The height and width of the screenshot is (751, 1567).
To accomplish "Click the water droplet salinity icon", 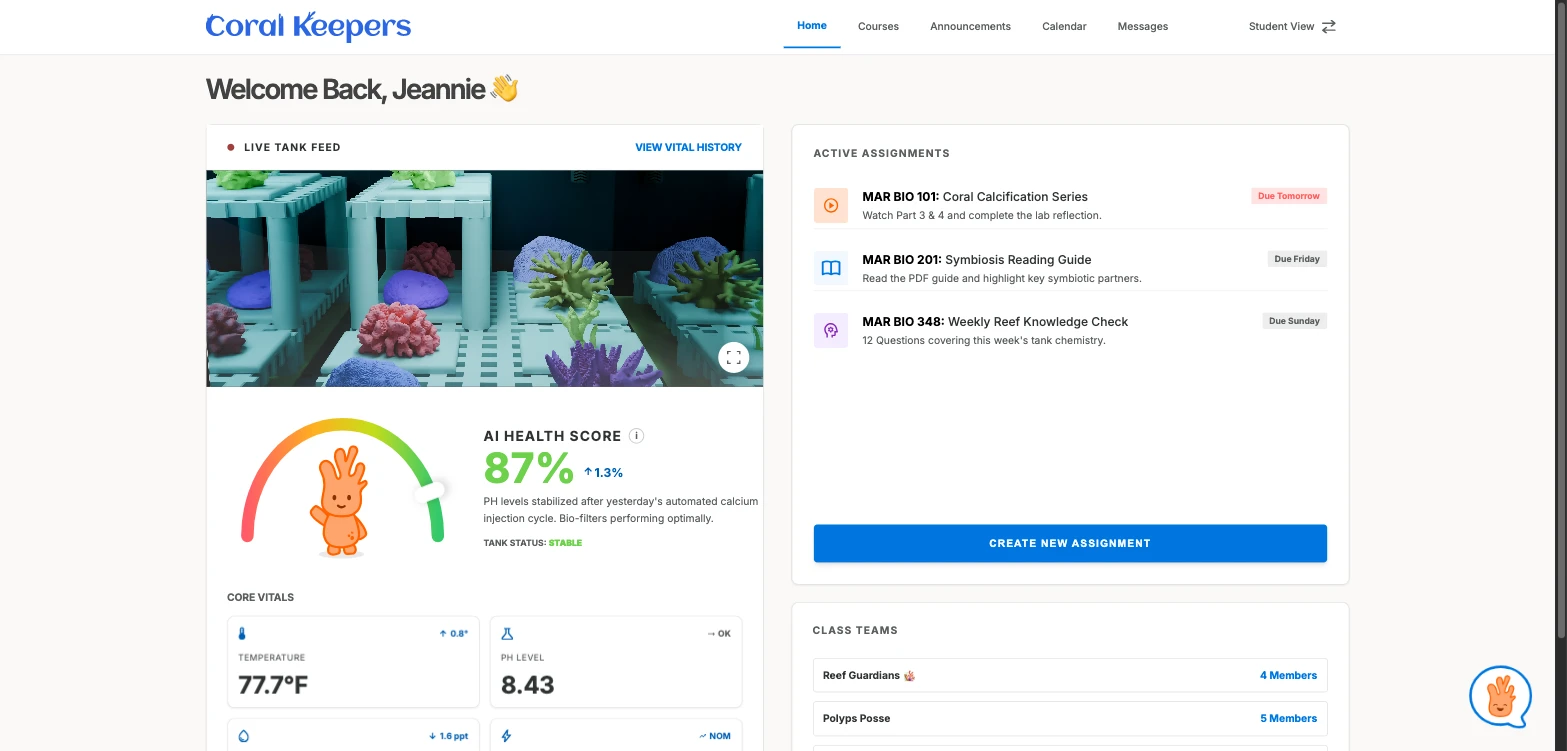I will pyautogui.click(x=244, y=736).
